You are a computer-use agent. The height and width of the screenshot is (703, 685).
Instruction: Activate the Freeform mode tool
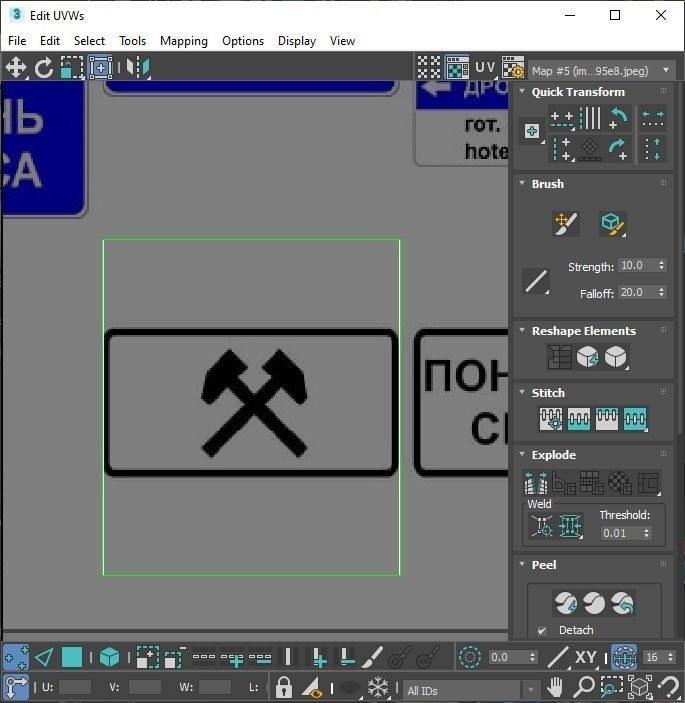click(x=100, y=68)
